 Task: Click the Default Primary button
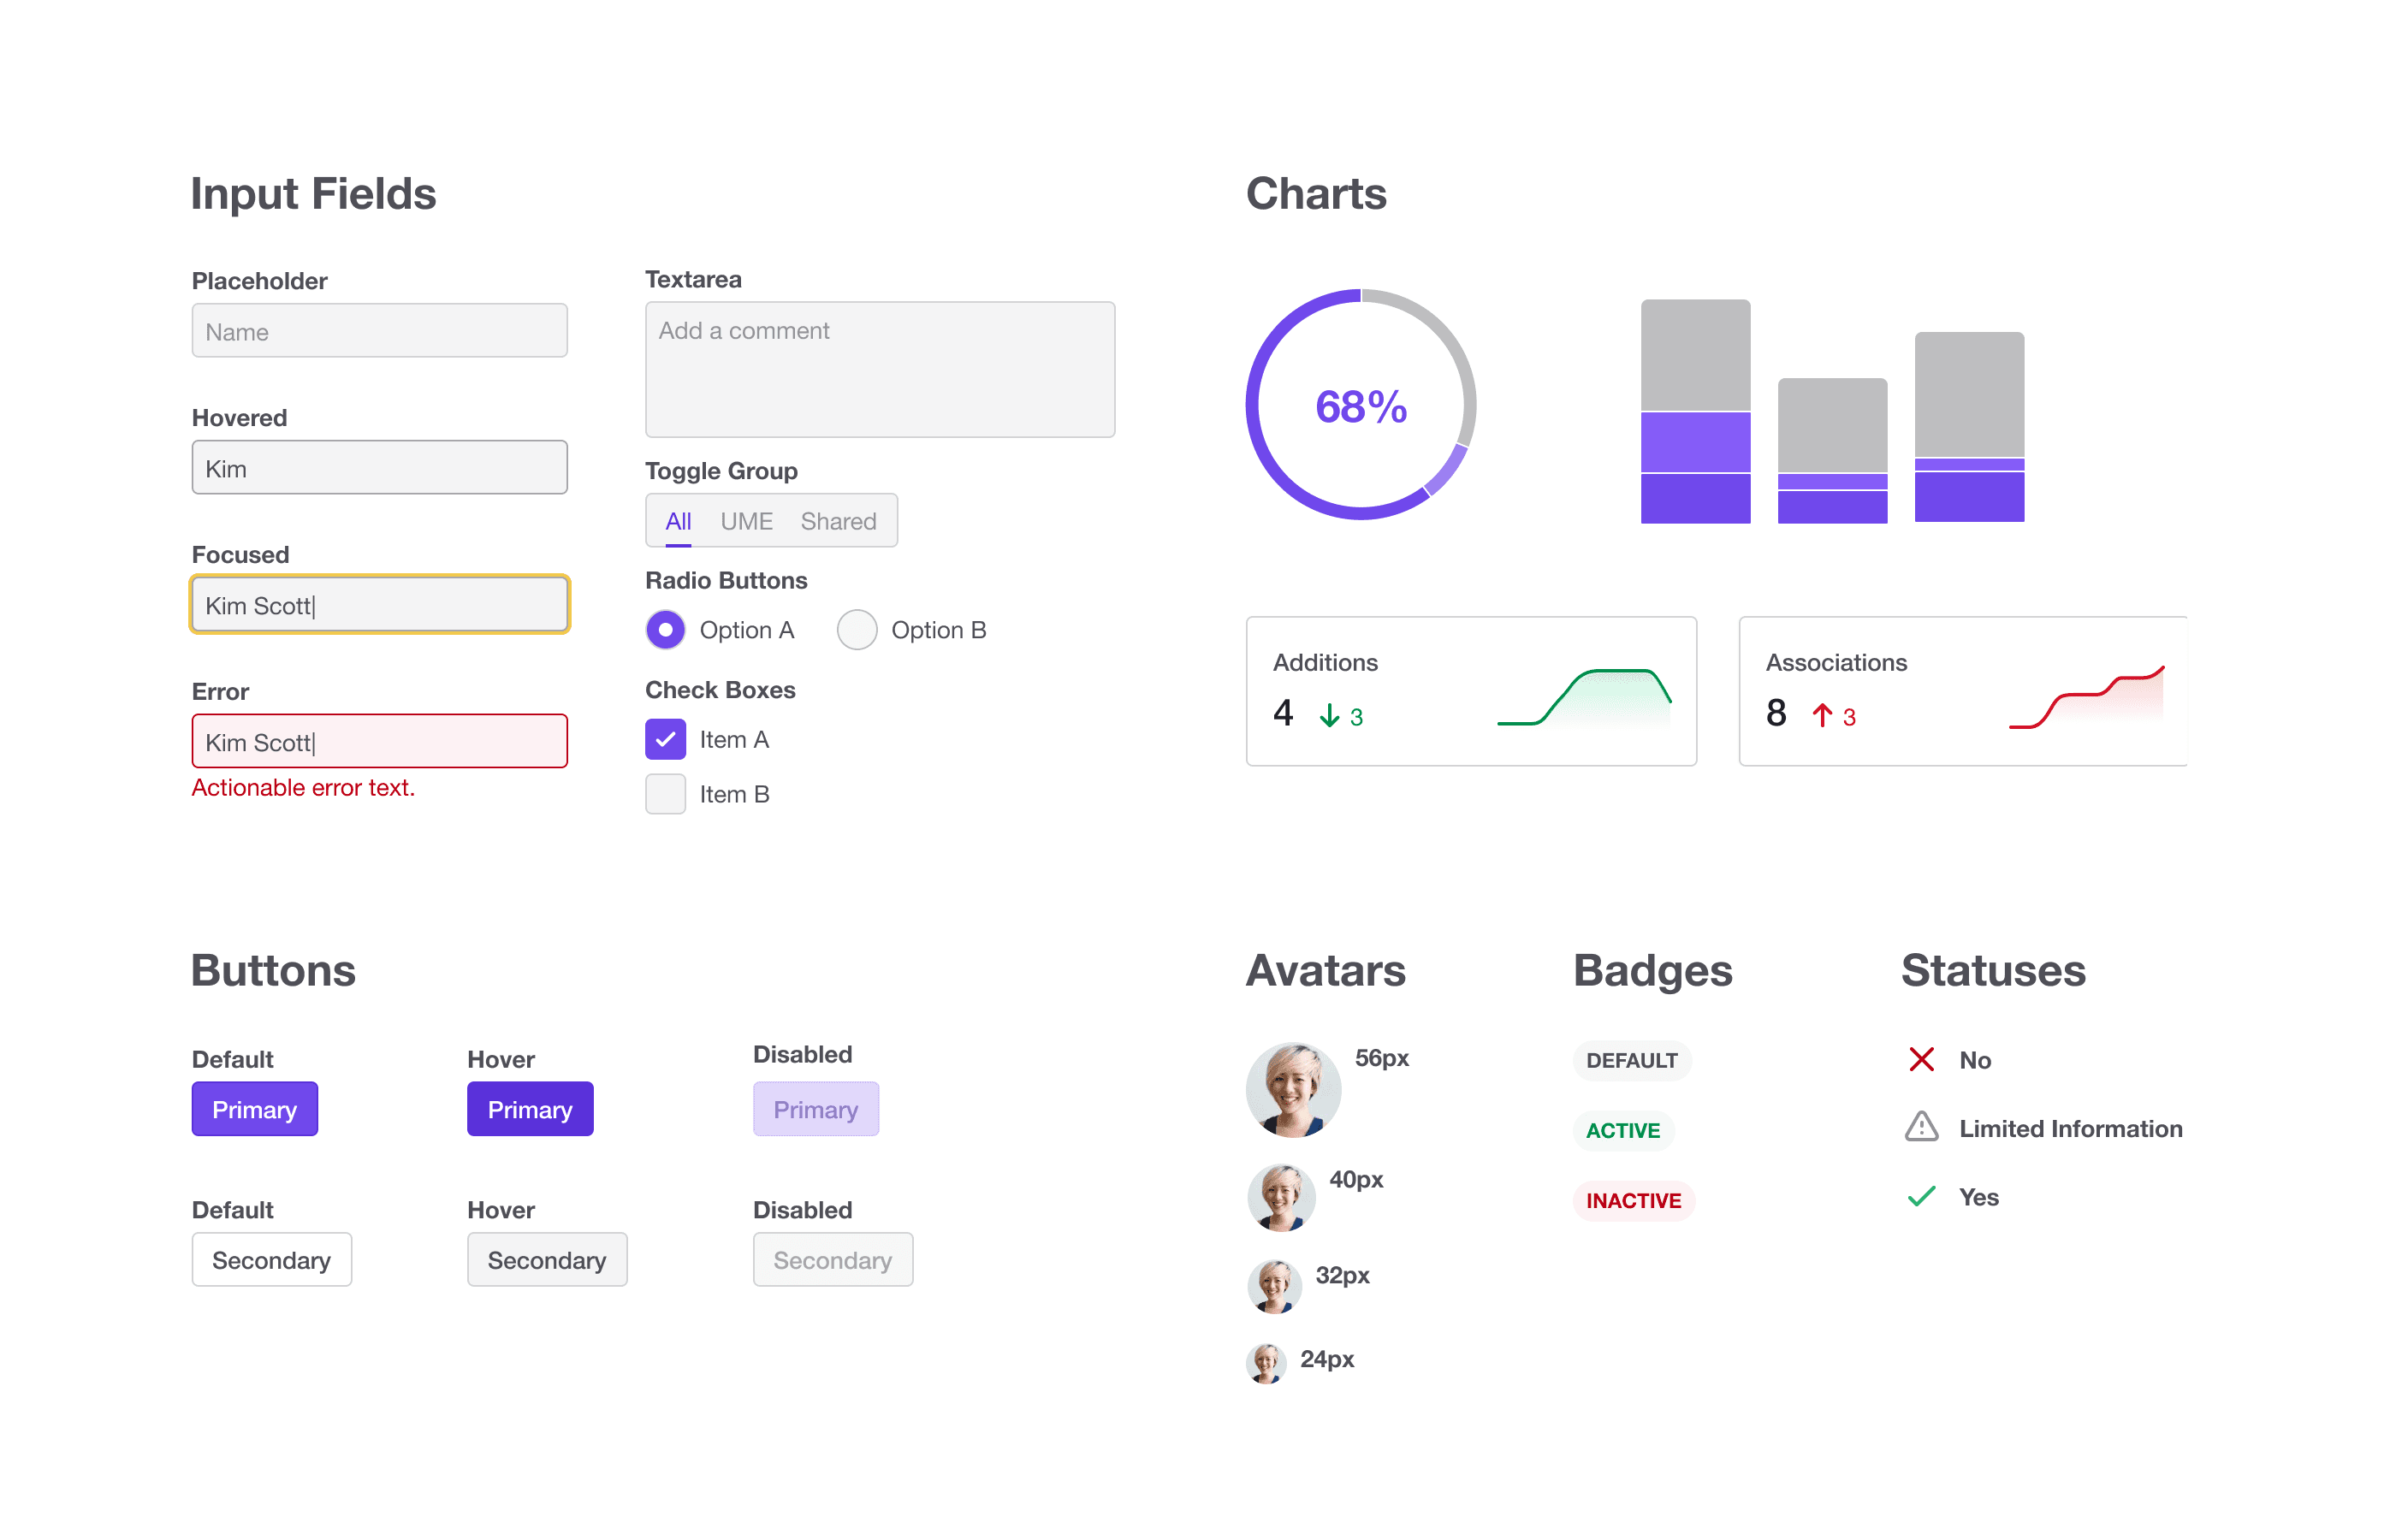click(x=255, y=1107)
